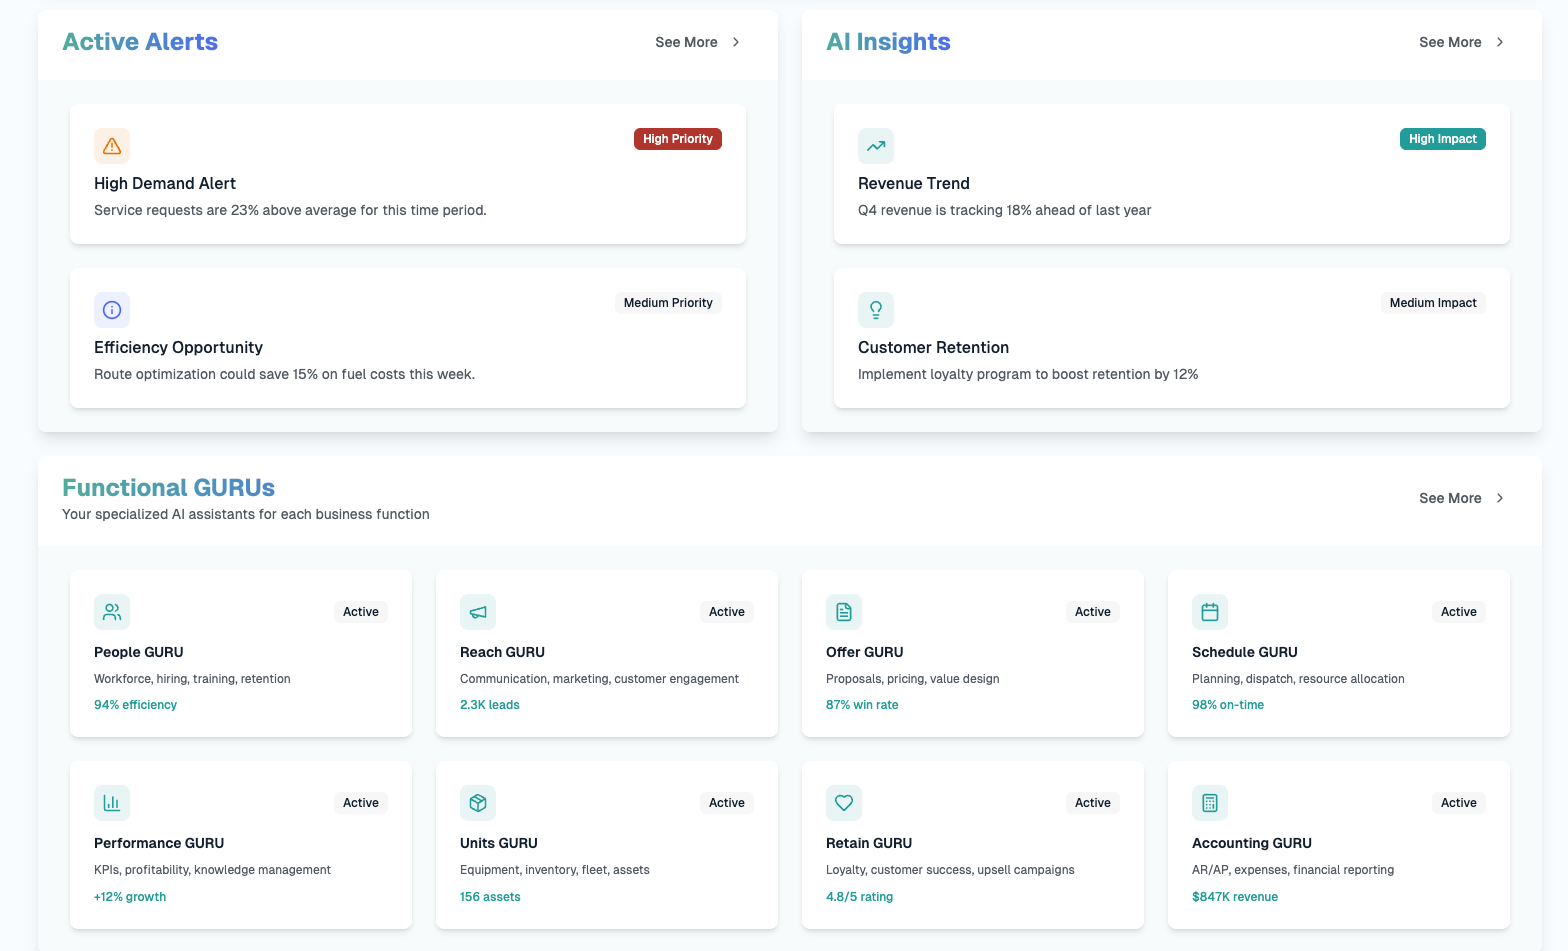The height and width of the screenshot is (951, 1568).
Task: Click the Active badge on Offer GURU
Action: pyautogui.click(x=1093, y=612)
